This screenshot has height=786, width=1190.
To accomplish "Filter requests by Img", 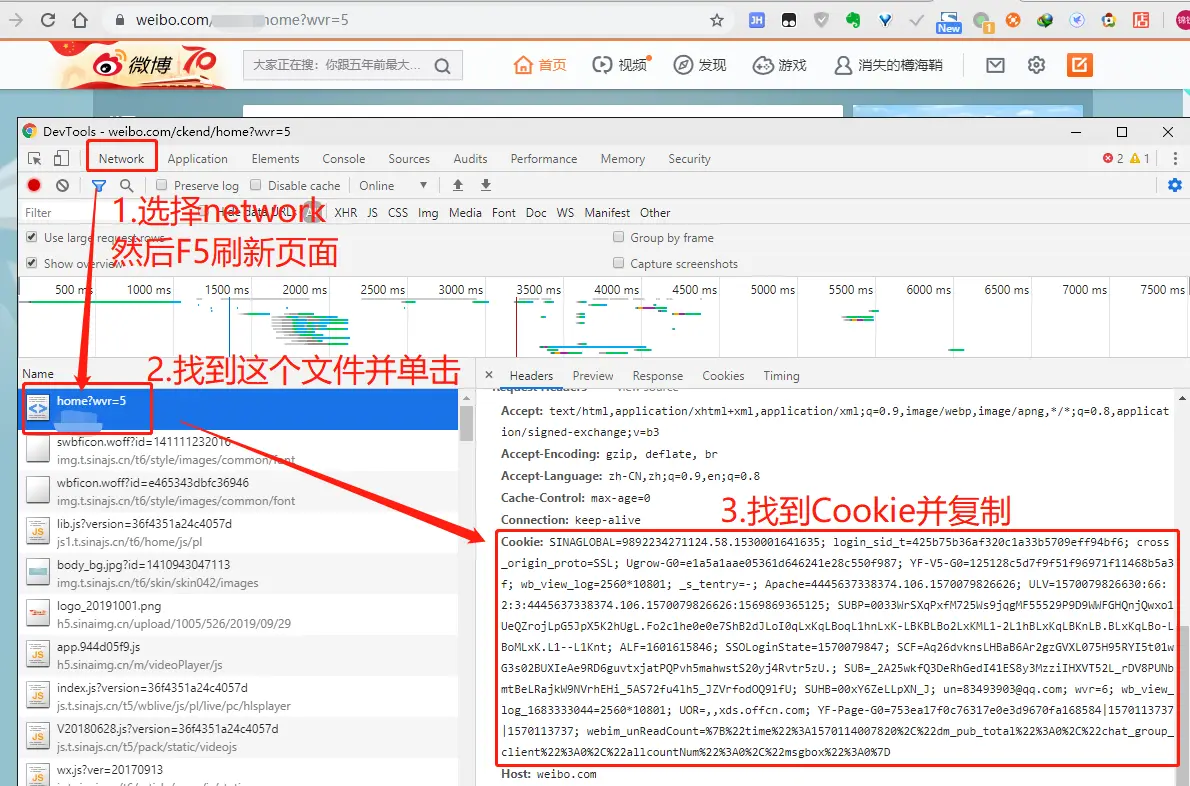I will [428, 213].
